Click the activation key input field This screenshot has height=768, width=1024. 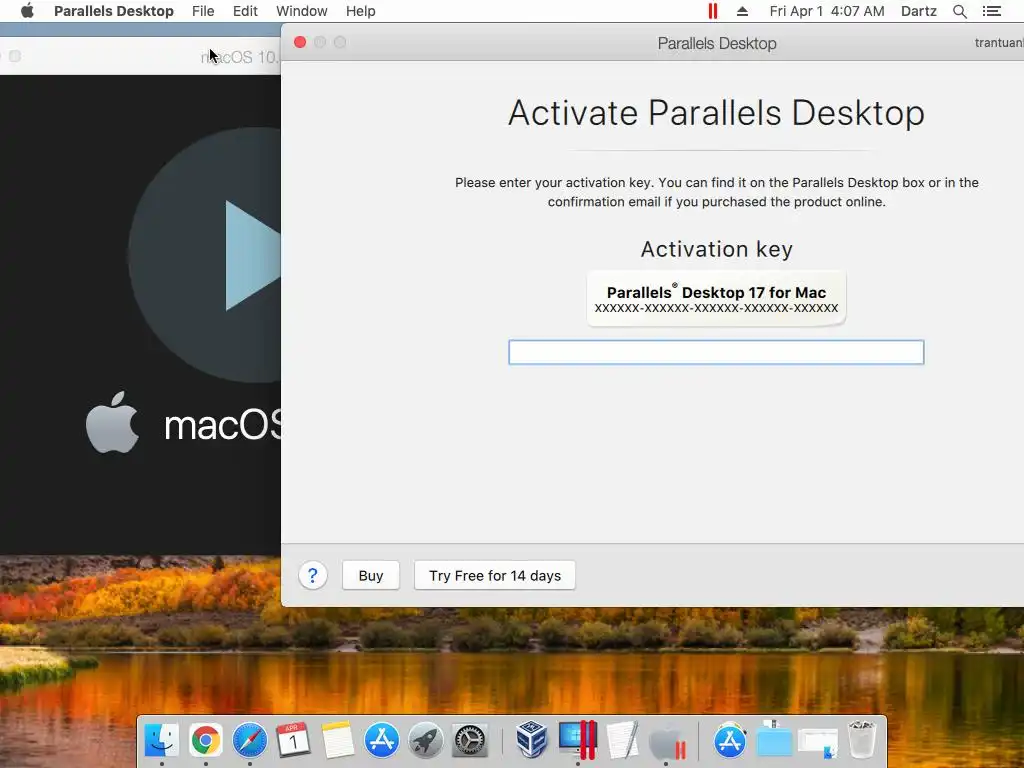coord(716,352)
